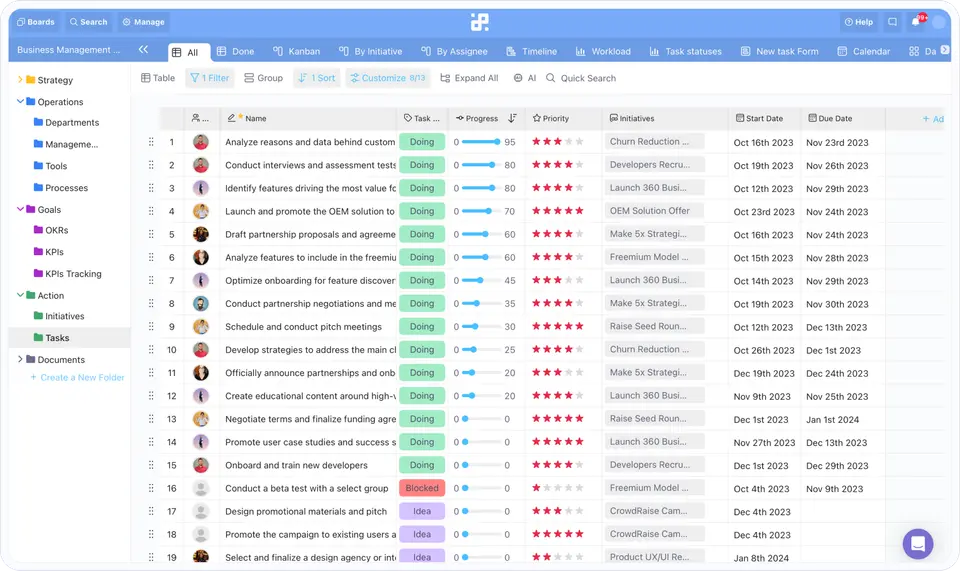Click 'Schedule and conduct pitch meetings' task name
Image resolution: width=960 pixels, height=571 pixels.
[303, 327]
